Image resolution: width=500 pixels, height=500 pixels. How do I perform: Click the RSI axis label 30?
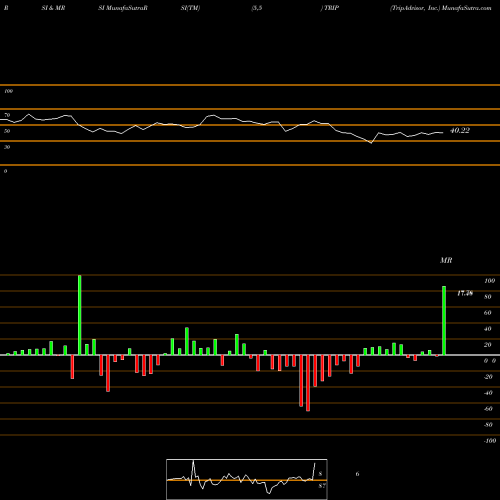tap(7, 147)
